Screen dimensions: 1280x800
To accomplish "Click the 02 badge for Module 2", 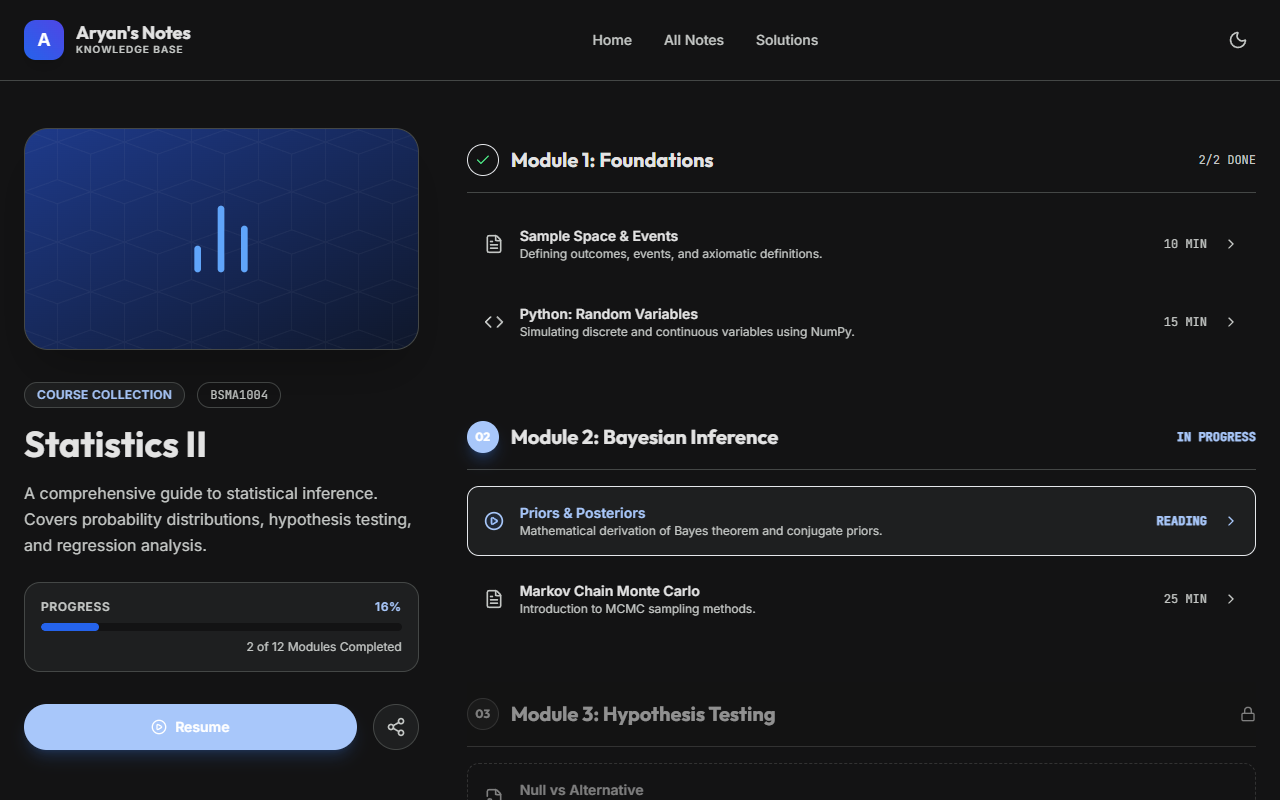I will [483, 437].
